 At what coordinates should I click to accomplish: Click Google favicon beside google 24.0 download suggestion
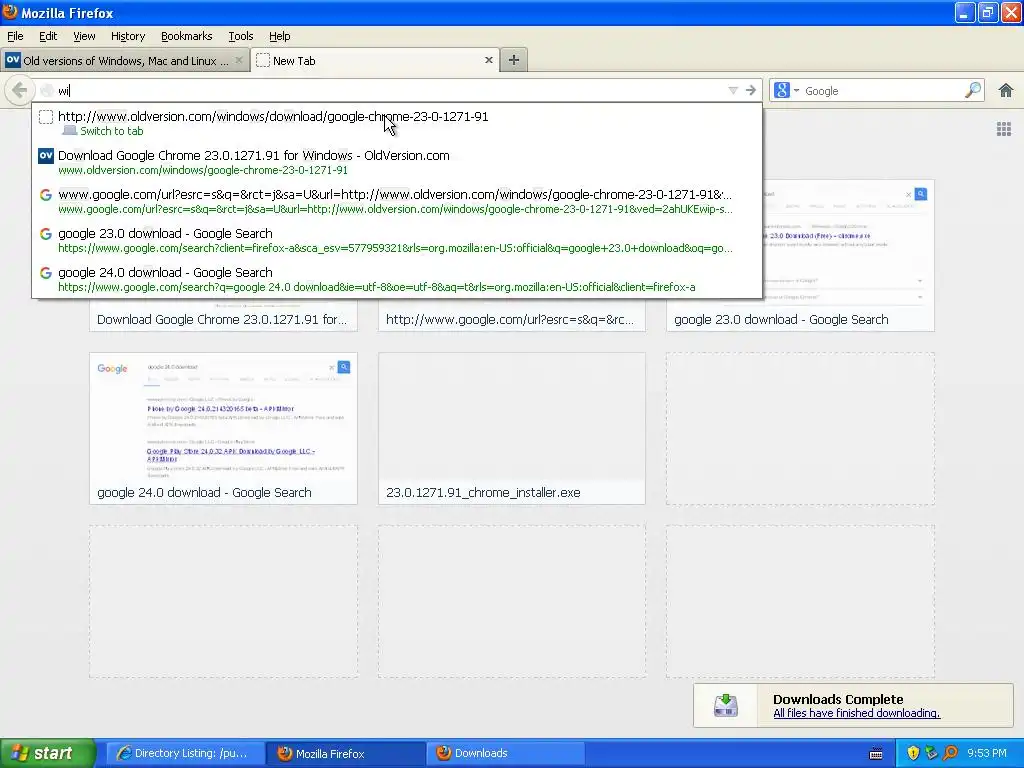[46, 273]
